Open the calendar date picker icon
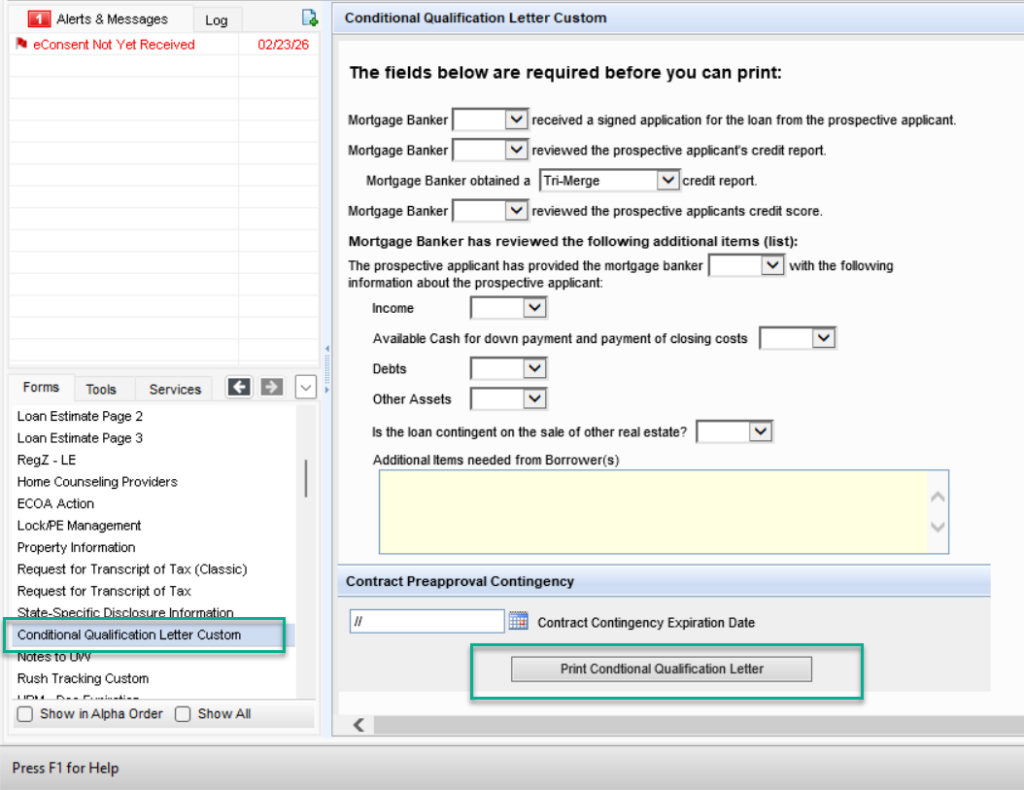 (518, 621)
